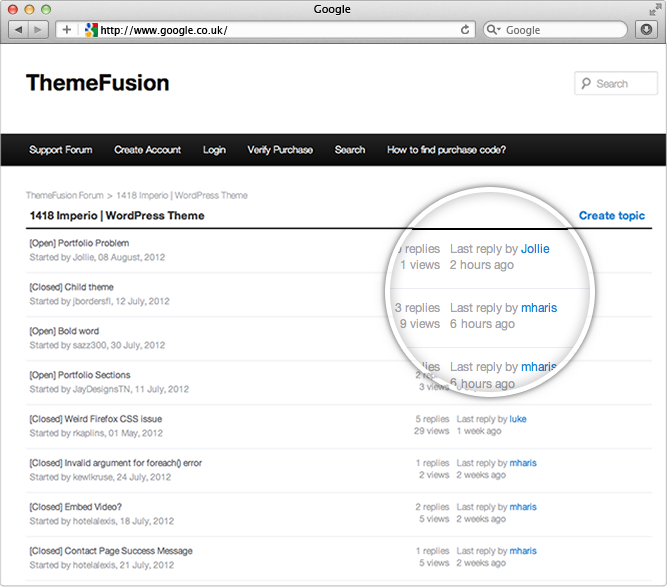
Task: View the profile of user luke
Action: [518, 419]
